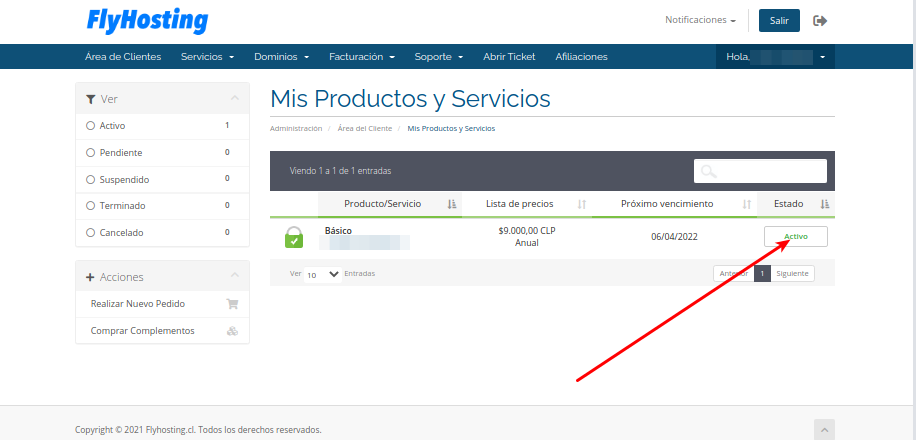Image resolution: width=916 pixels, height=440 pixels.
Task: Open the Soporte menu dropdown
Action: (439, 57)
